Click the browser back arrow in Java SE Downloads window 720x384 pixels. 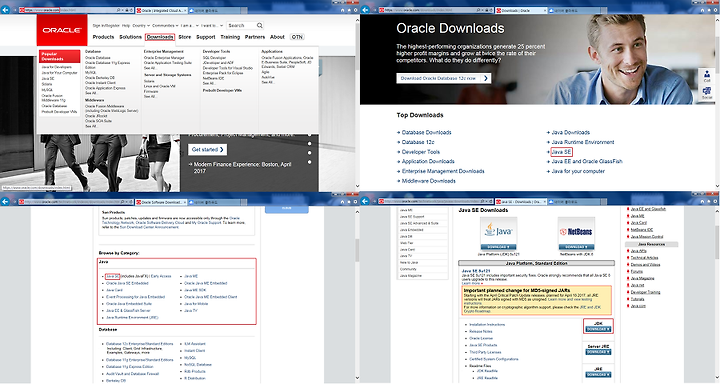tap(366, 201)
